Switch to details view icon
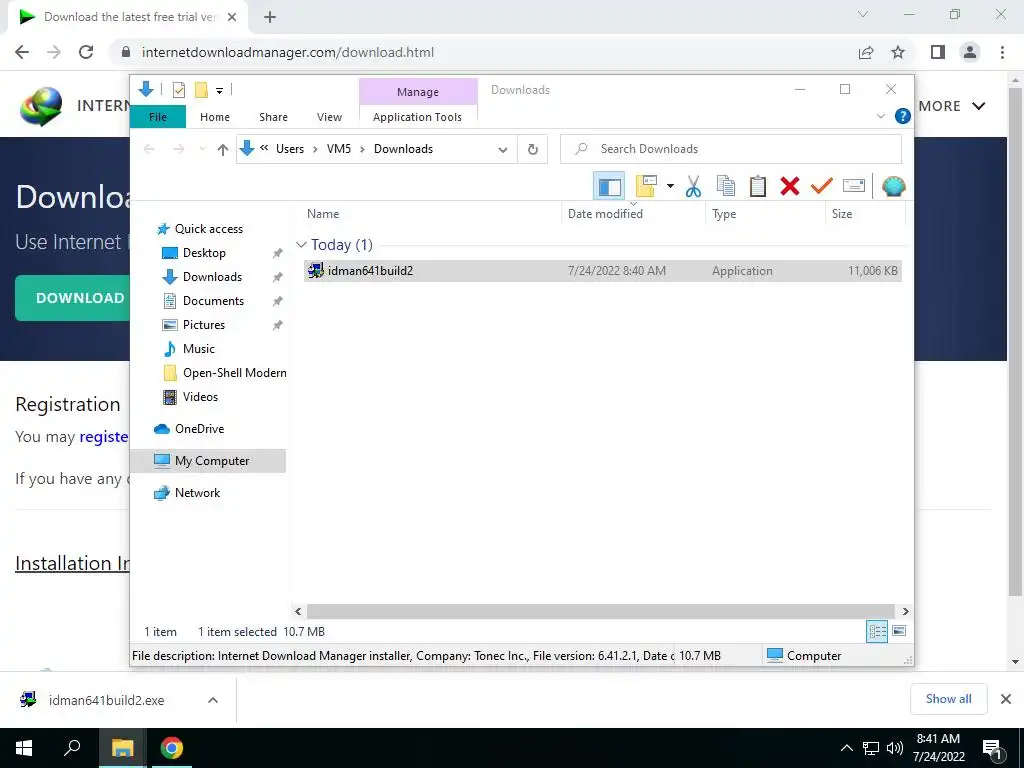 pos(877,631)
